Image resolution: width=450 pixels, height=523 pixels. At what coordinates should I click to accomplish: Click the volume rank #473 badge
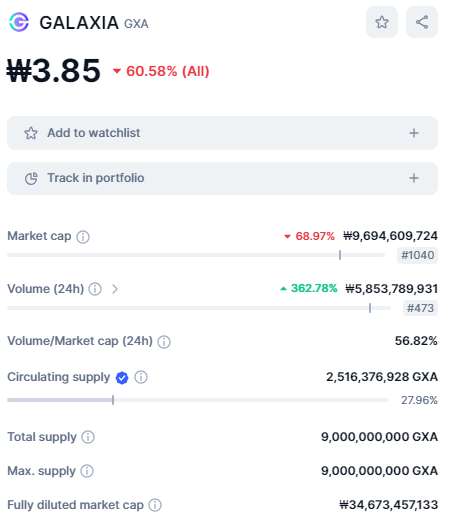tap(420, 308)
